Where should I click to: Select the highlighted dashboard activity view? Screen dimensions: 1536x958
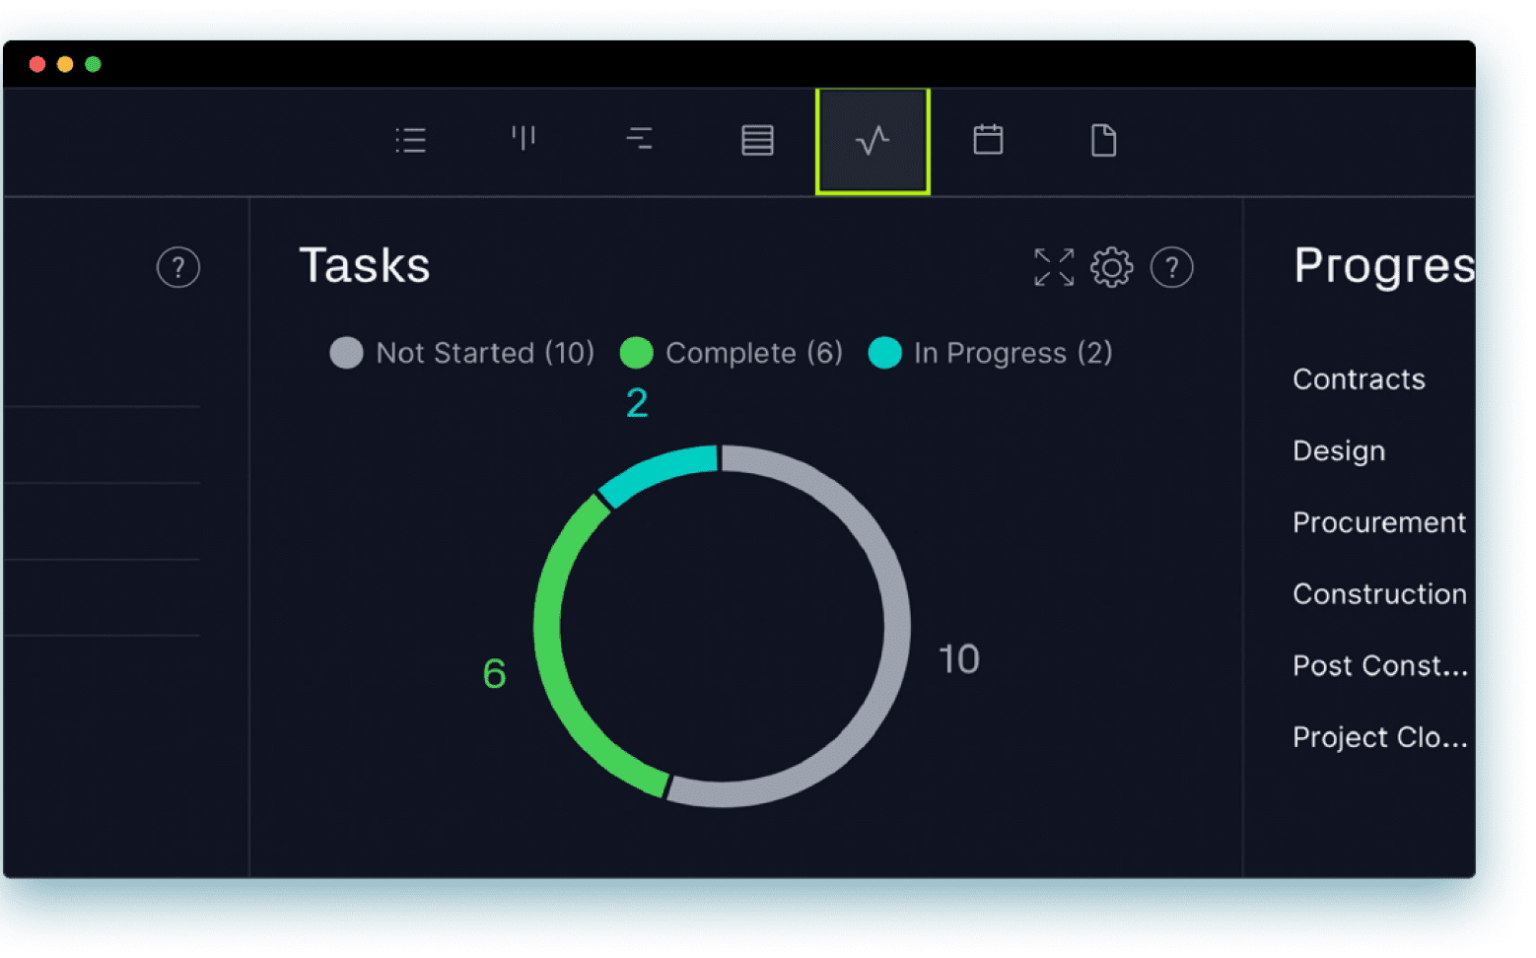click(872, 140)
